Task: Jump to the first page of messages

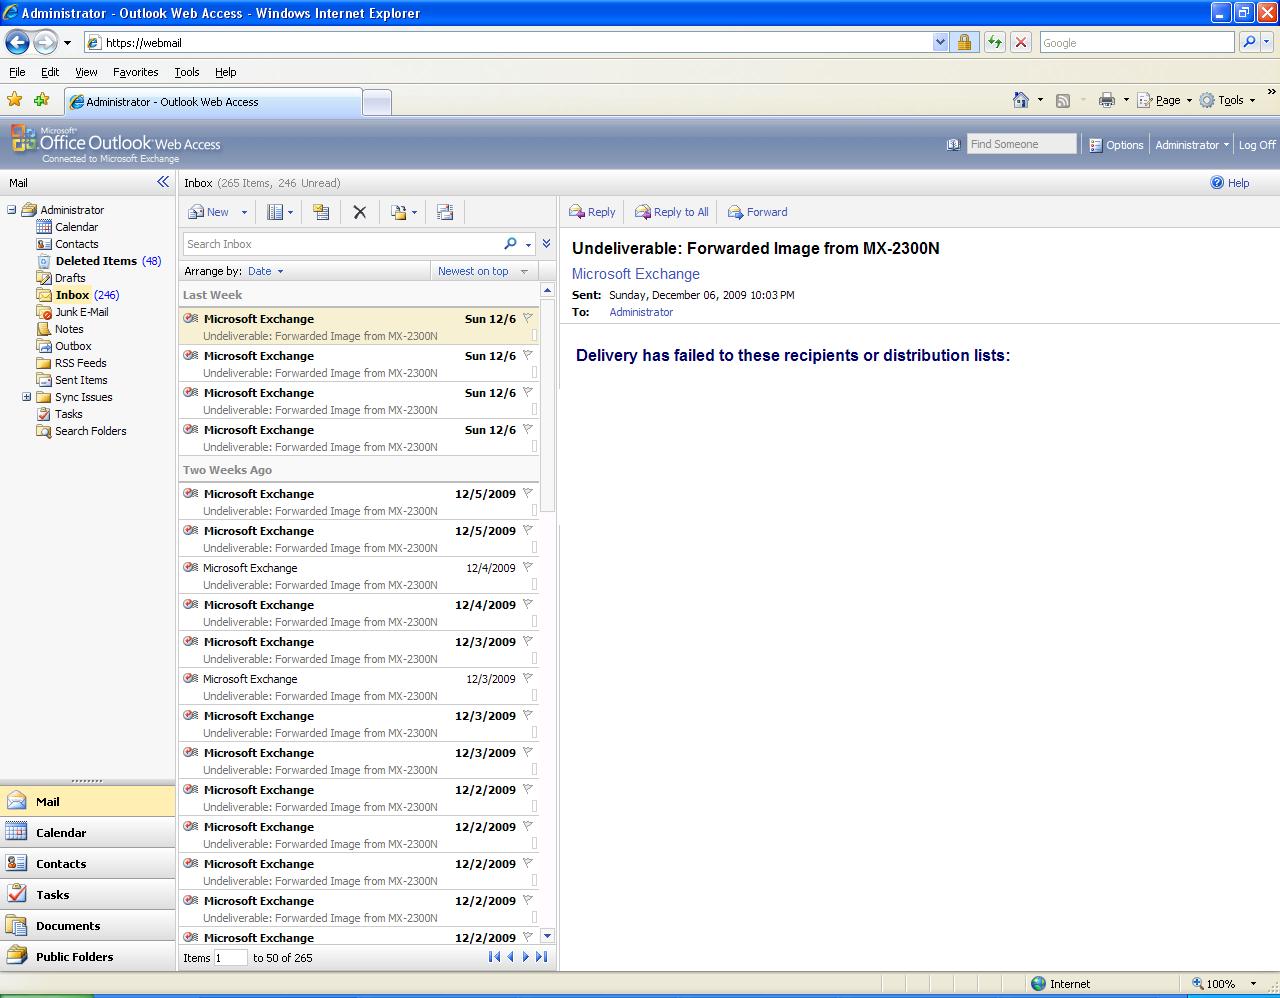Action: click(494, 957)
